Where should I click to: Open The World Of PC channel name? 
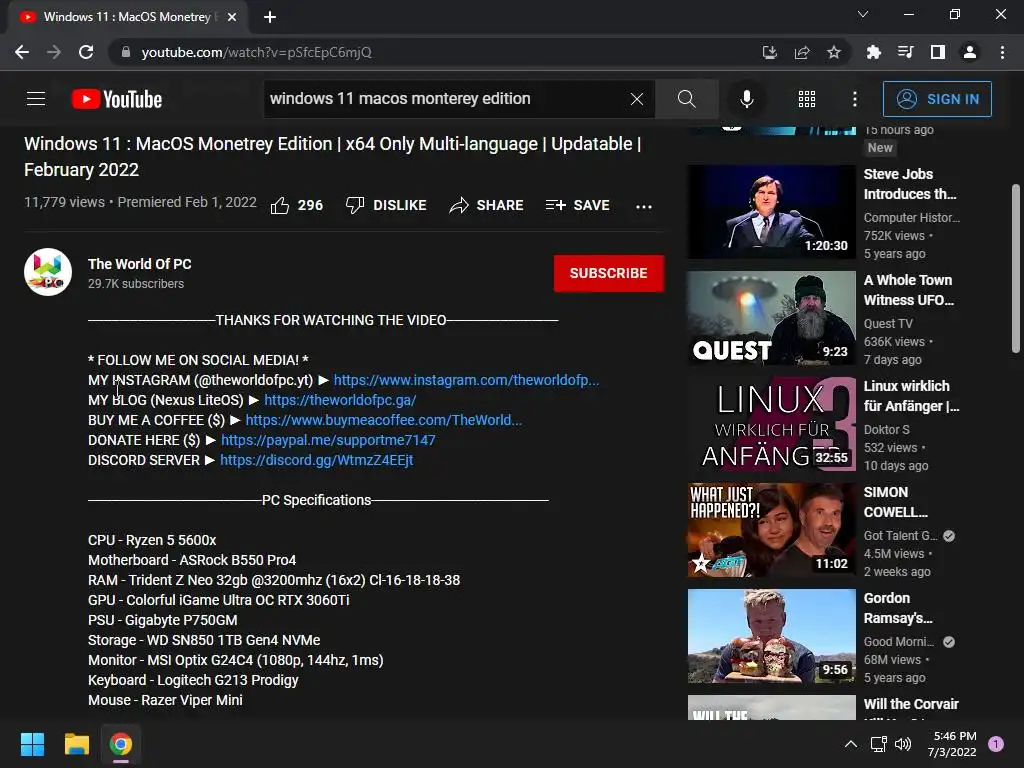coord(140,264)
